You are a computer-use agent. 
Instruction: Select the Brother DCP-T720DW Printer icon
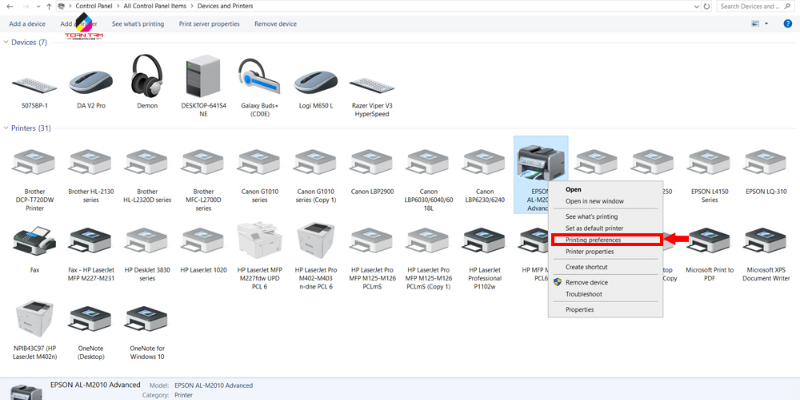click(x=34, y=162)
